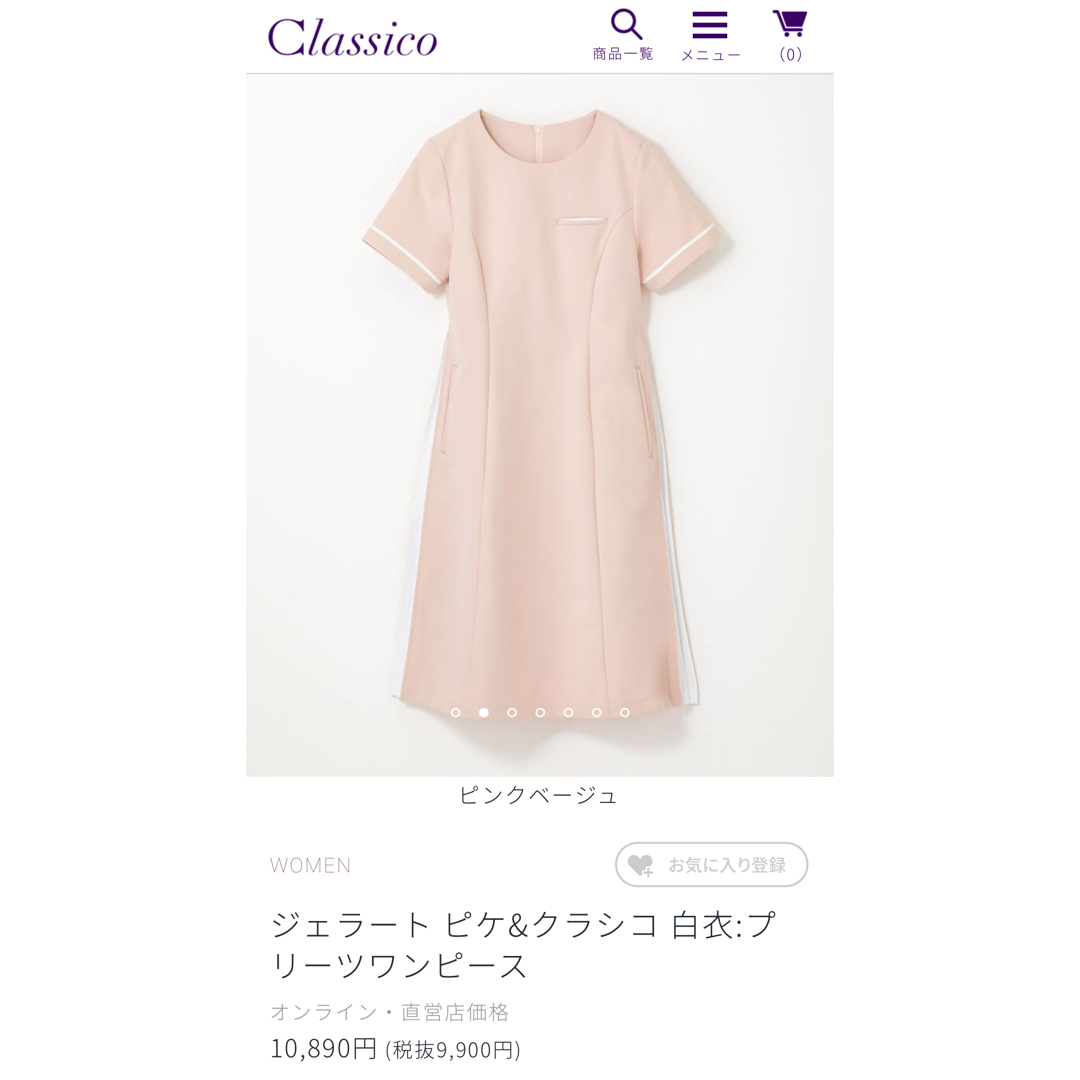Select the fifth image carousel dot
The width and height of the screenshot is (1080, 1080).
[x=568, y=712]
